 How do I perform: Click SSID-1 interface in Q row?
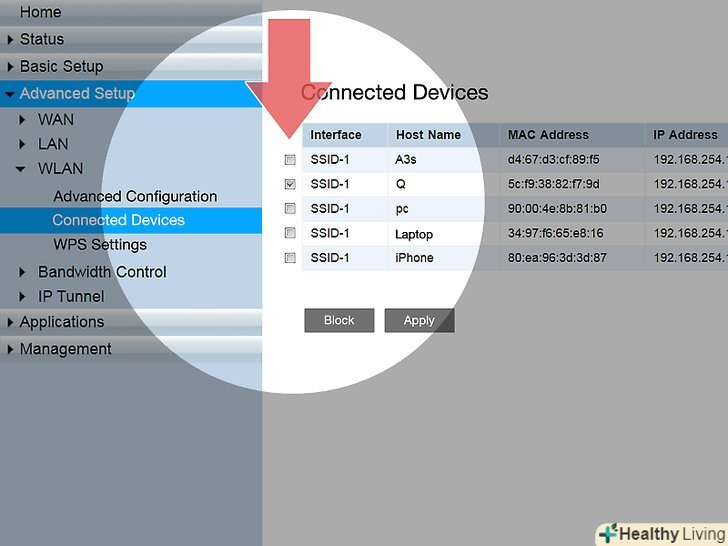pos(330,184)
